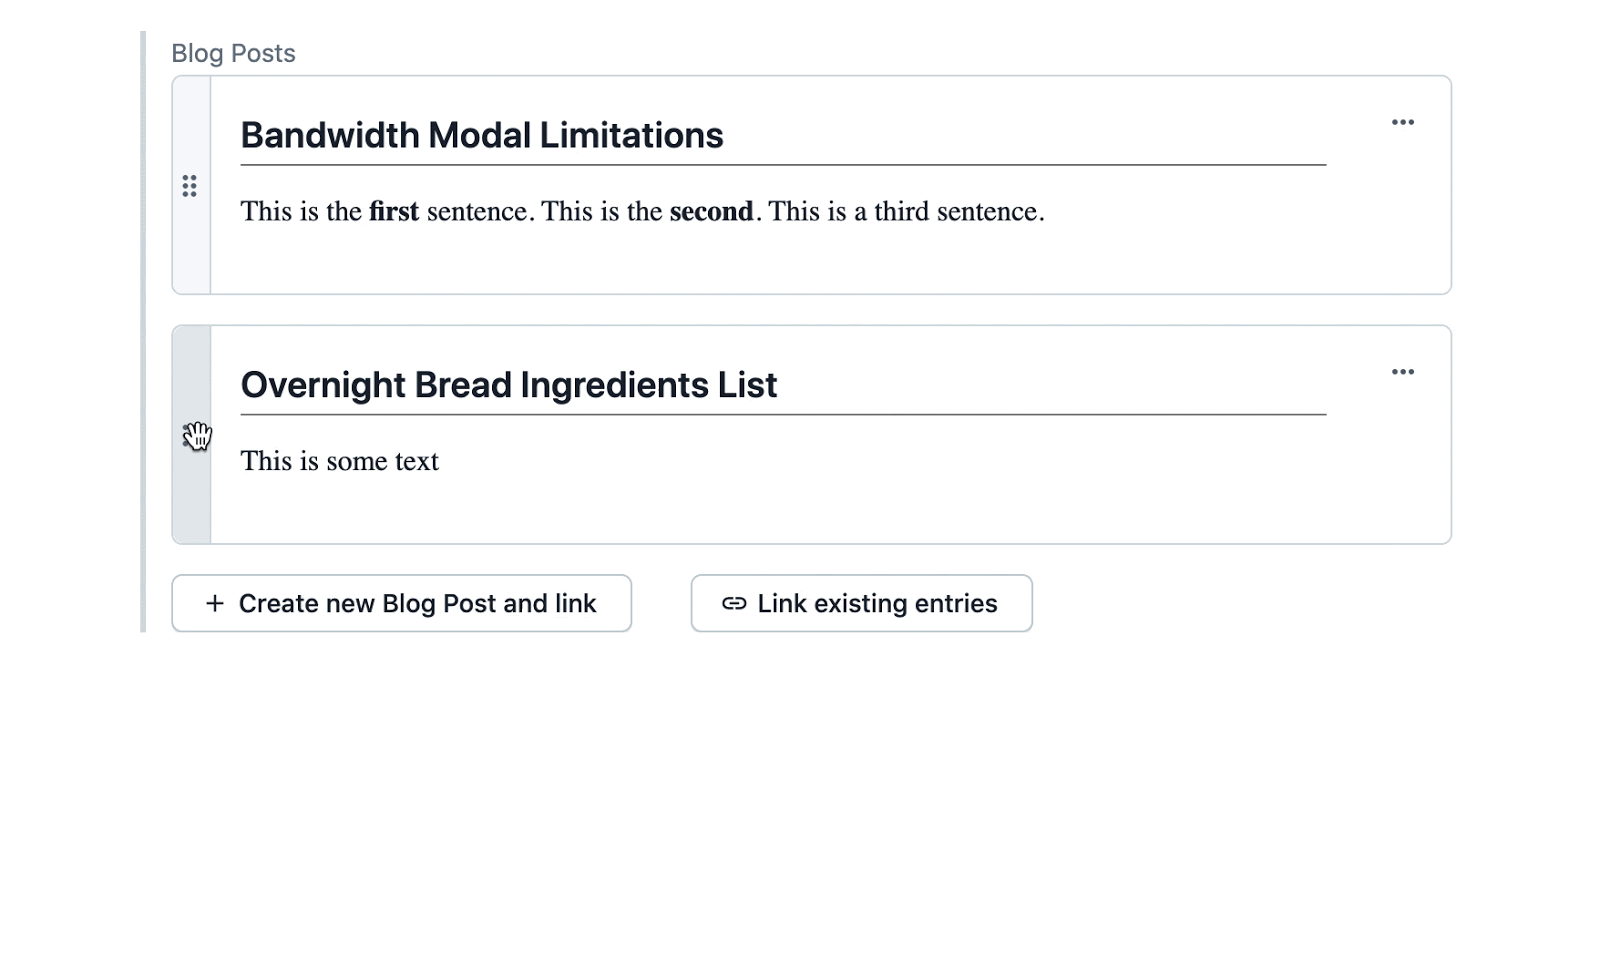Focus the Overnight Bread Ingredients List title
Image resolution: width=1600 pixels, height=975 pixels.
click(x=508, y=385)
